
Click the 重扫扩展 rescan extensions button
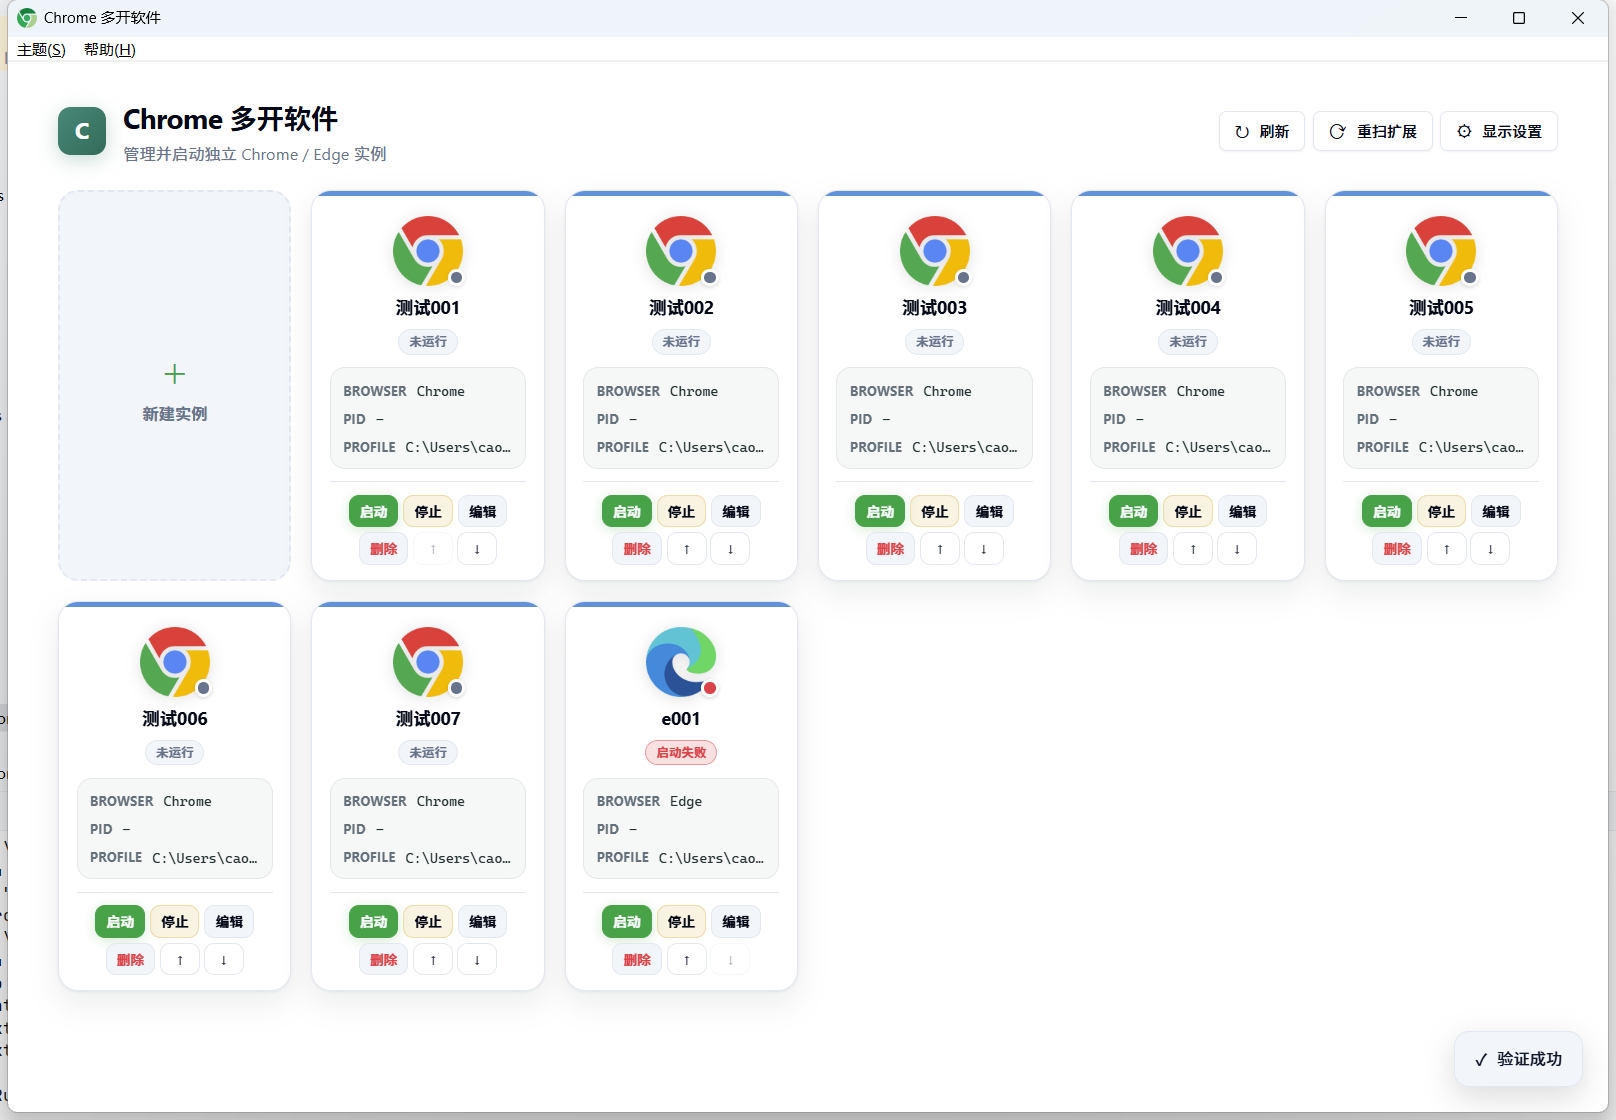click(1373, 132)
